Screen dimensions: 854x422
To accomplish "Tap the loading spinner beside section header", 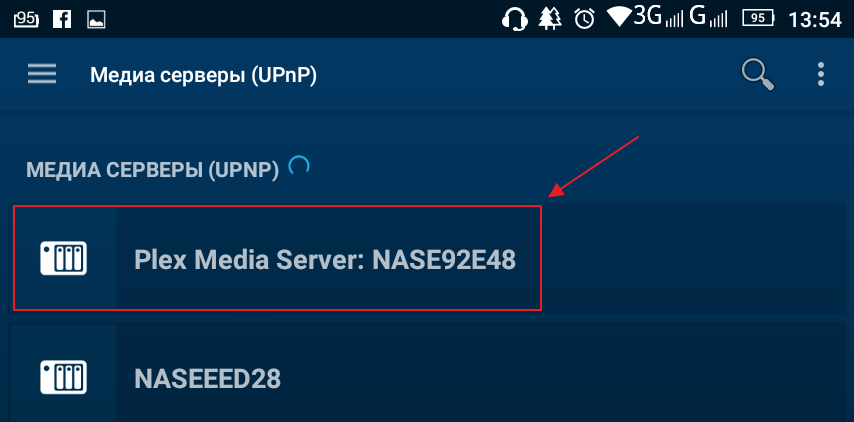I will (298, 166).
